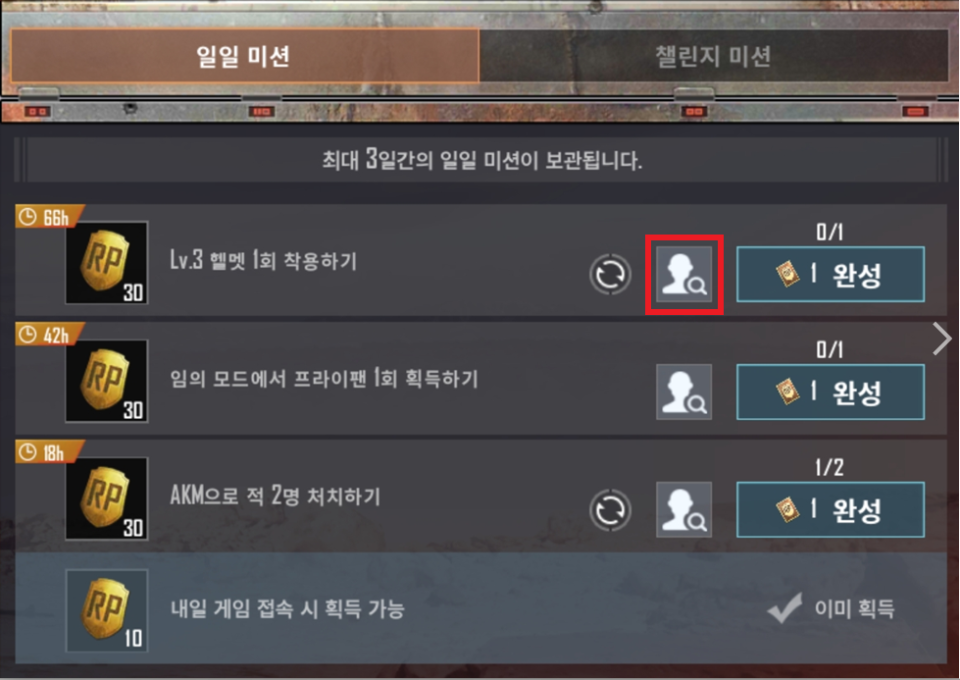Viewport: 960px width, 680px height.
Task: Tap the 최대 3일간 보관 notice banner
Action: click(x=482, y=160)
